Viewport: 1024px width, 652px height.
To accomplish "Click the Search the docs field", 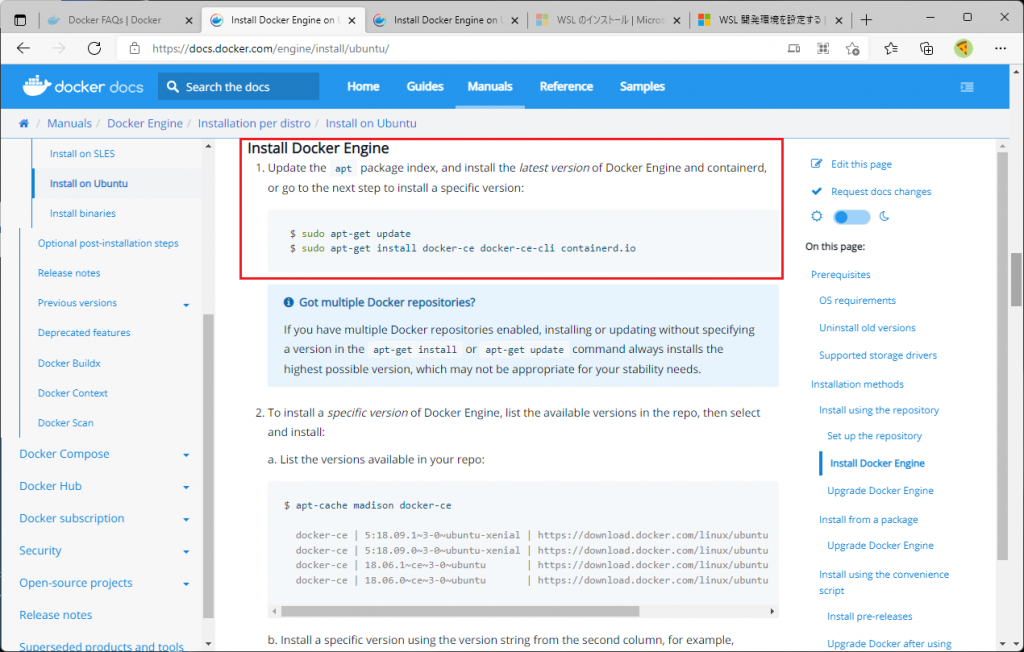I will click(238, 87).
